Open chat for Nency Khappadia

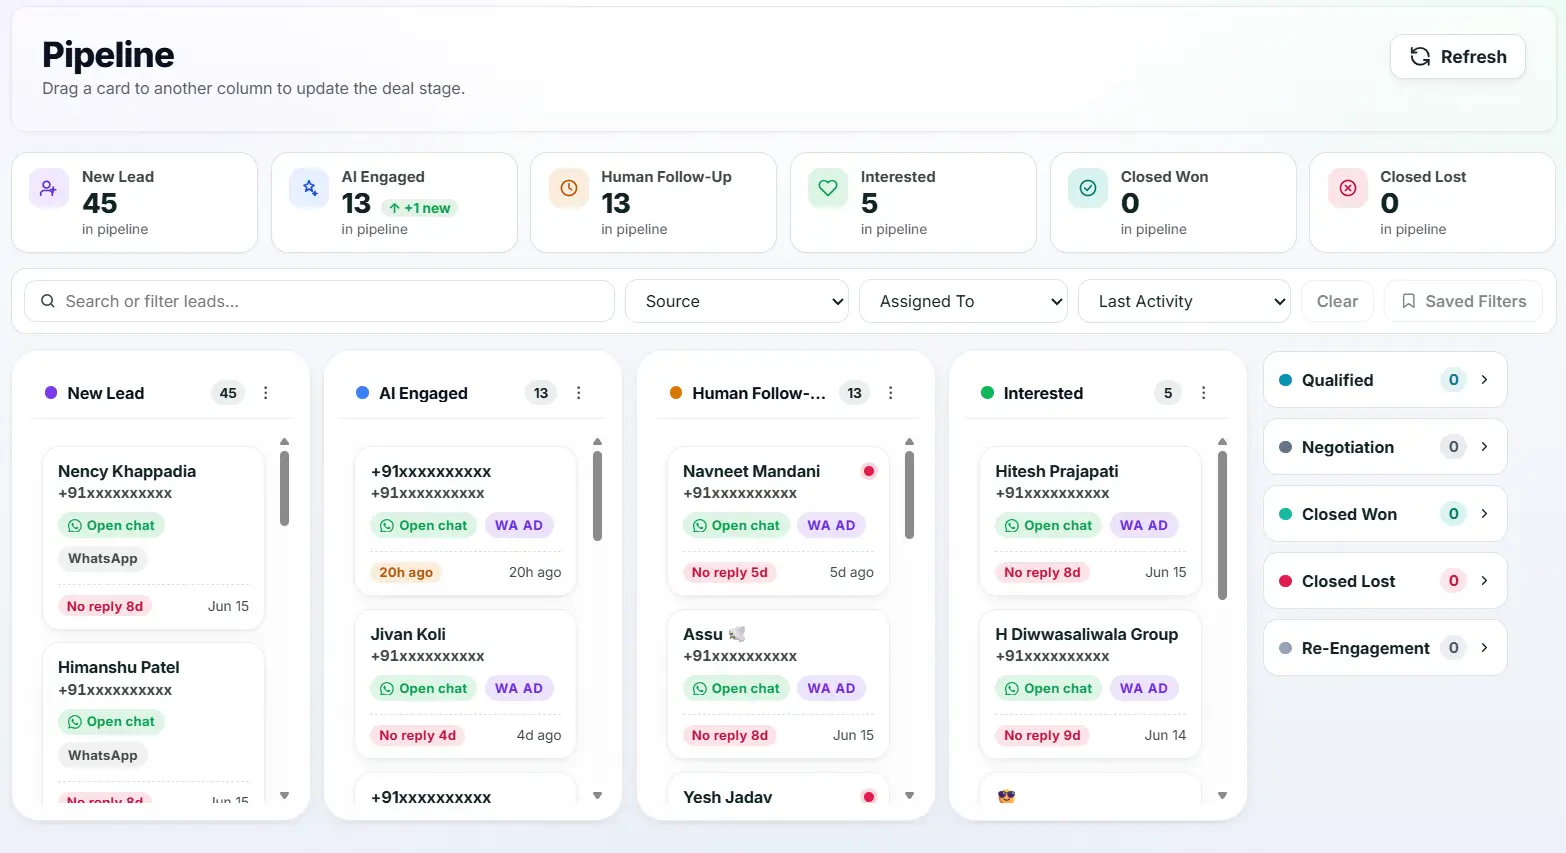point(111,525)
